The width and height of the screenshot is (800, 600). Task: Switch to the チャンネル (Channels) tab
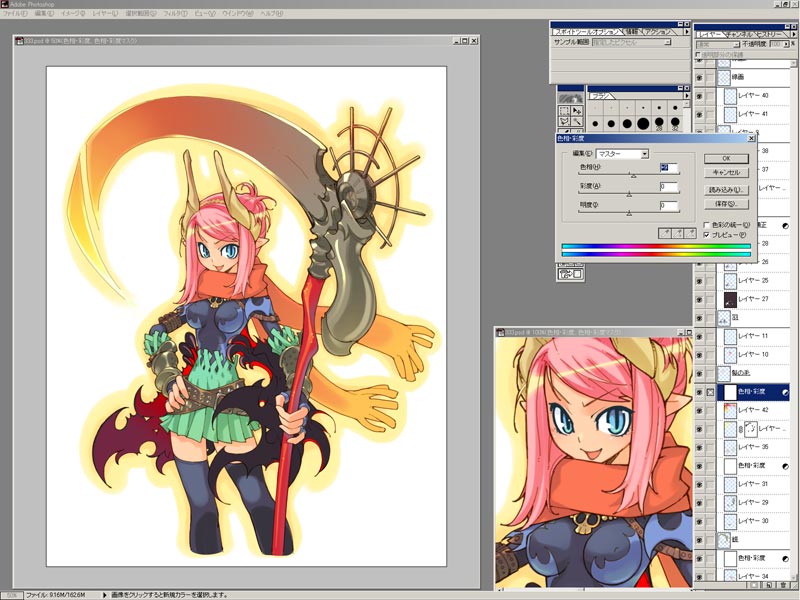coord(739,34)
